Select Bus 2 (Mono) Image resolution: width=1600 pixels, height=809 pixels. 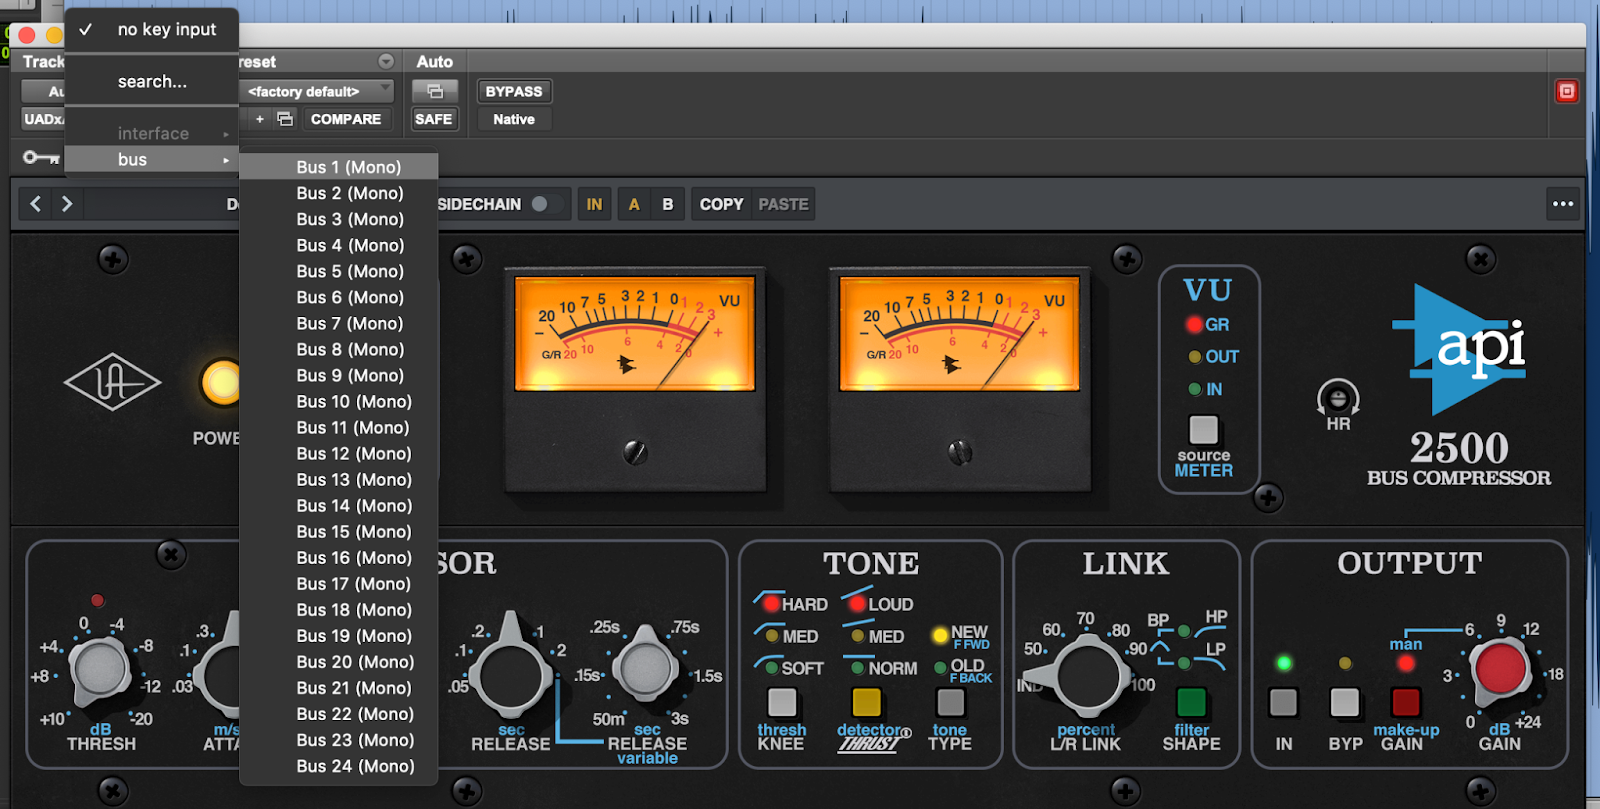pyautogui.click(x=339, y=193)
